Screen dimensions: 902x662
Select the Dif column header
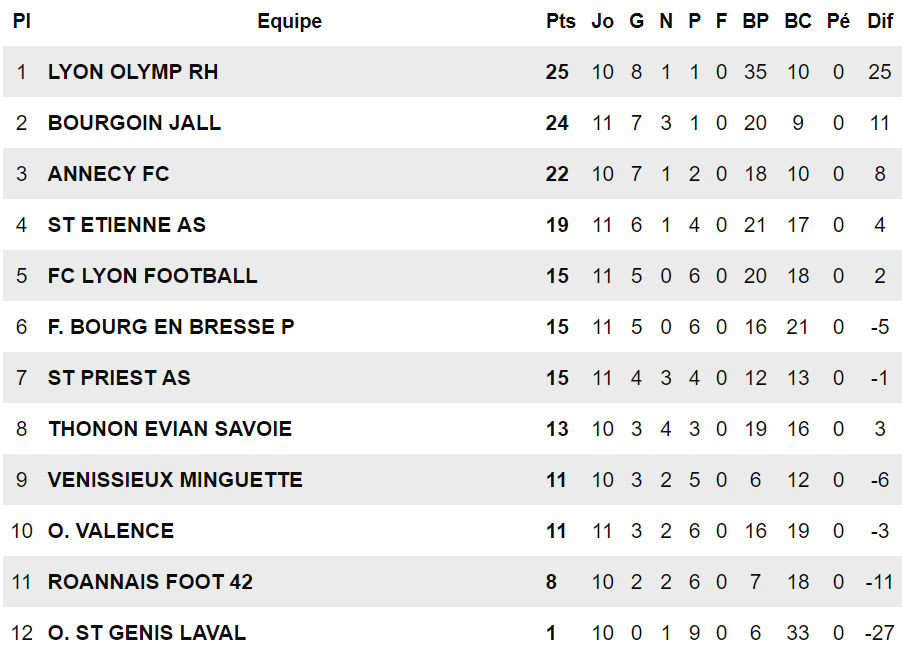(x=880, y=21)
